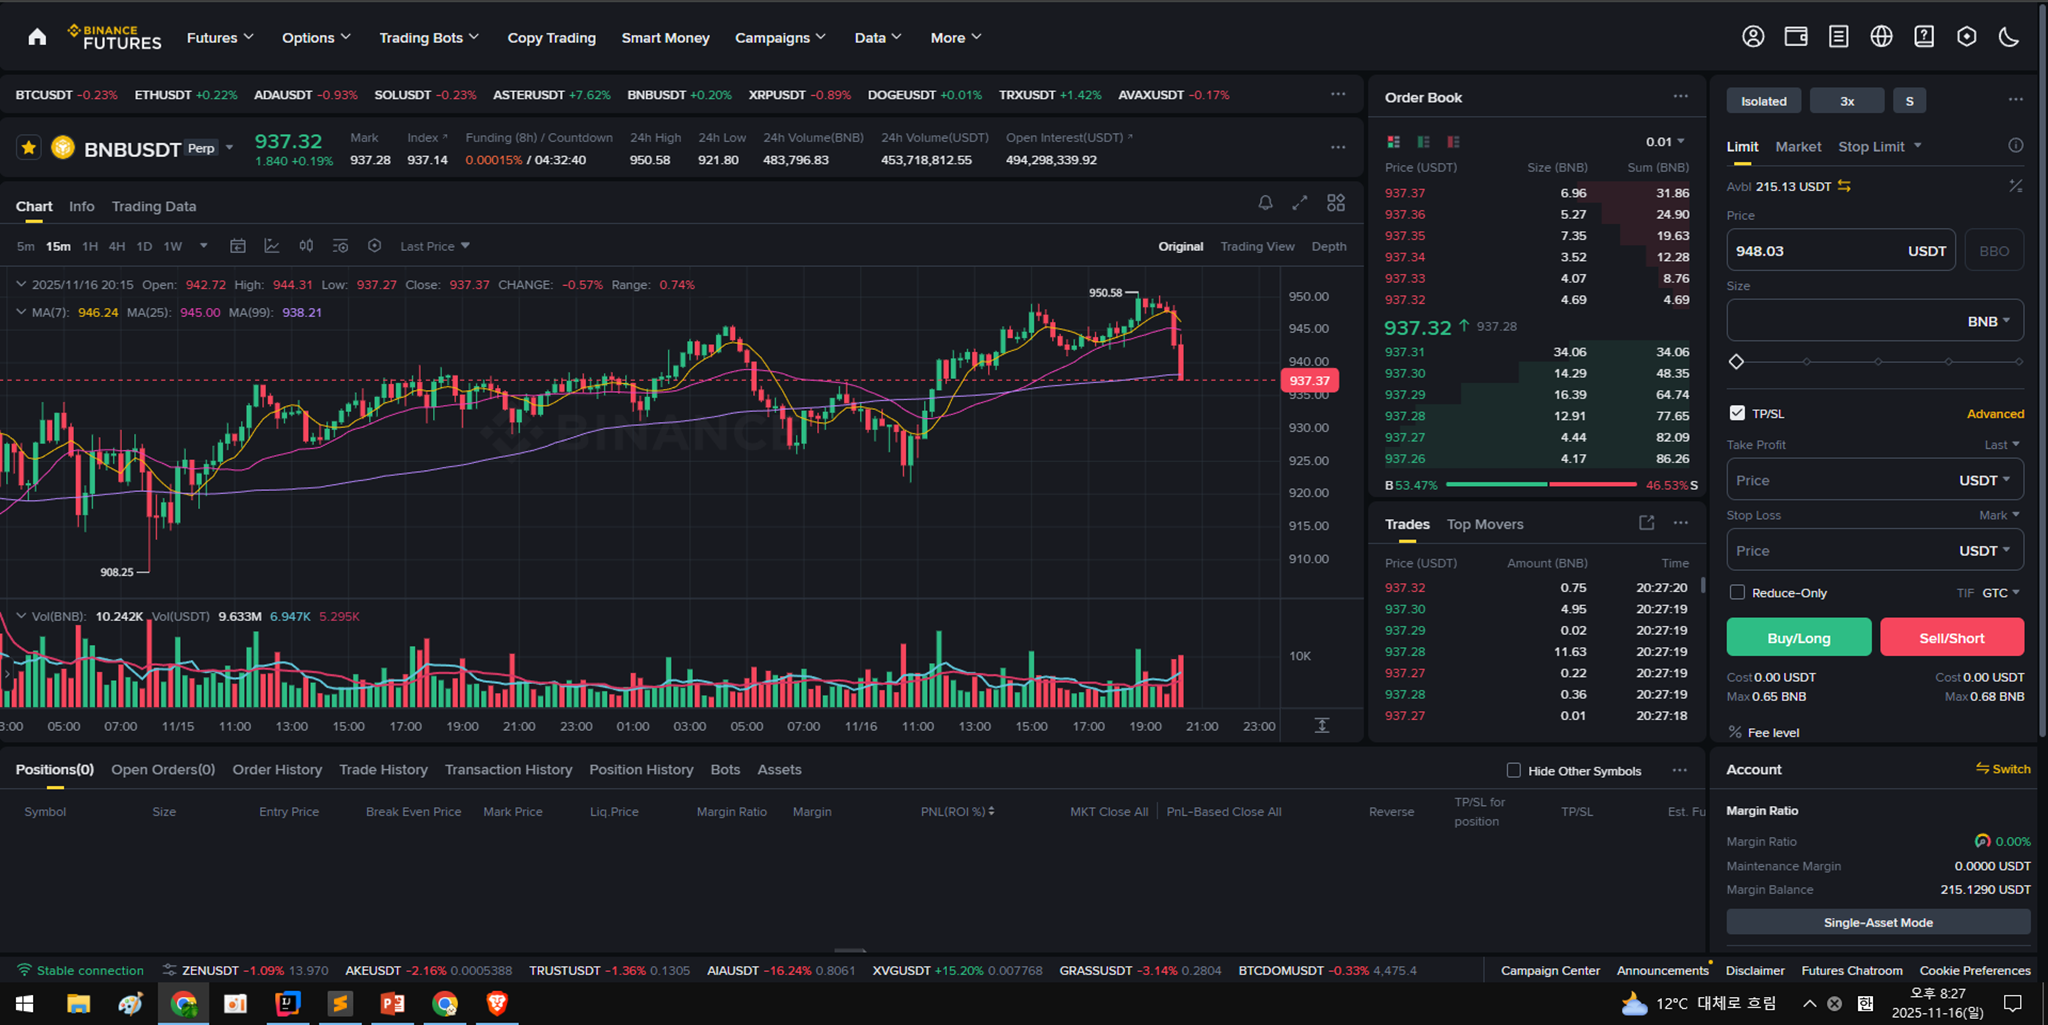Click the Take Profit price field
2048x1025 pixels.
(1875, 480)
